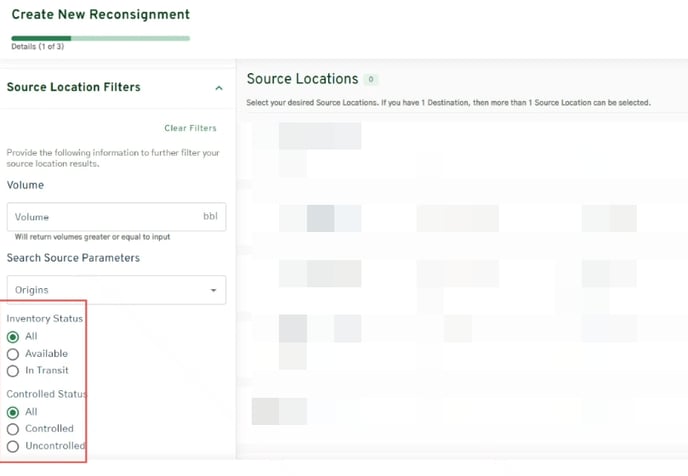
Task: Click the Search Source Parameters label
Action: [73, 258]
